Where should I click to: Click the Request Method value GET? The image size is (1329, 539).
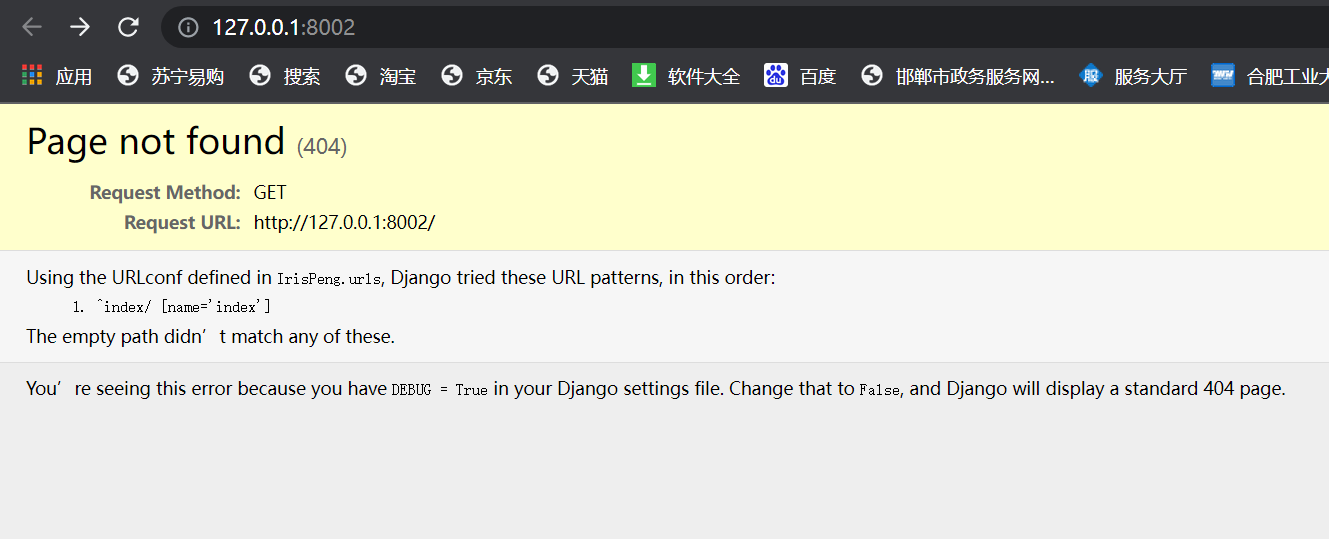click(x=270, y=192)
